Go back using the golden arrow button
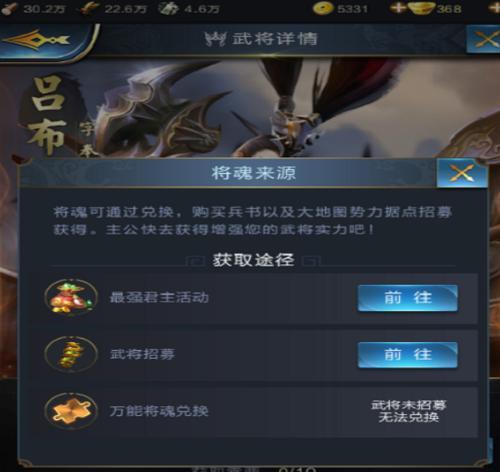The height and width of the screenshot is (472, 500). (37, 41)
